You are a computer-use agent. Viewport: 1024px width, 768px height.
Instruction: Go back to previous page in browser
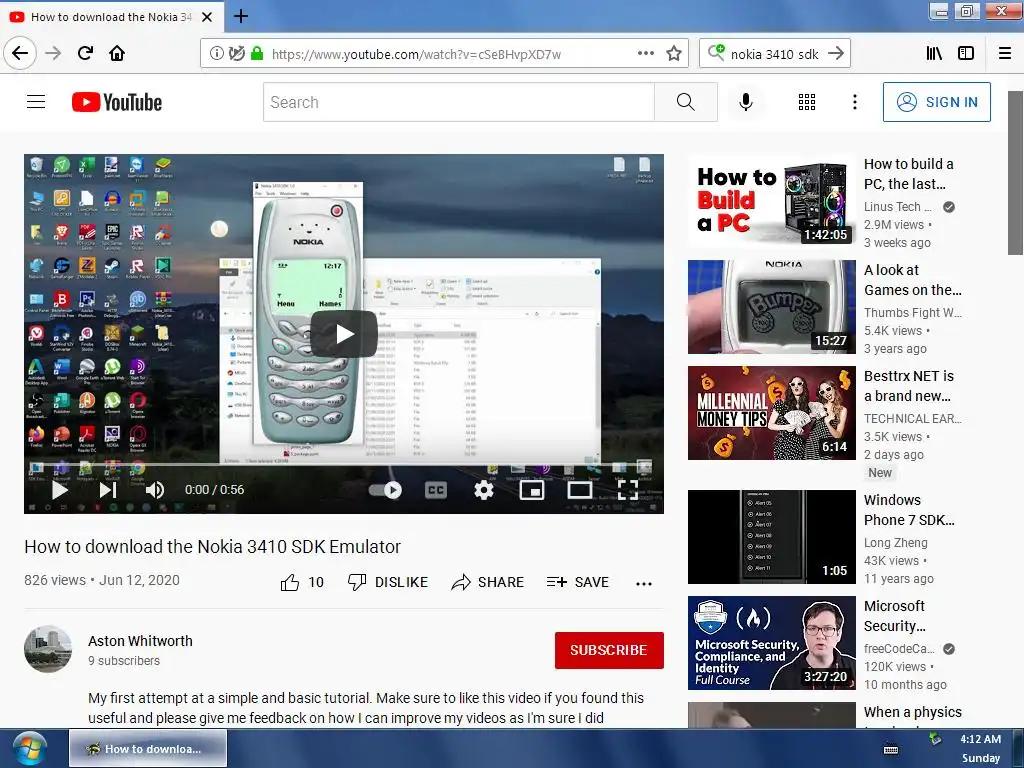coord(20,53)
